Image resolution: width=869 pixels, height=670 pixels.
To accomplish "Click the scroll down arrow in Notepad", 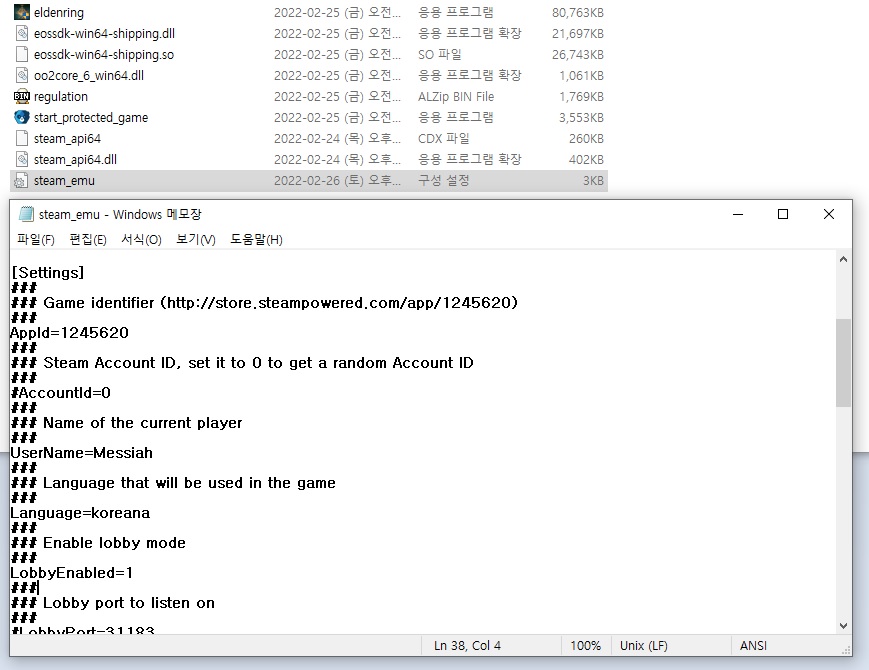I will click(x=843, y=626).
